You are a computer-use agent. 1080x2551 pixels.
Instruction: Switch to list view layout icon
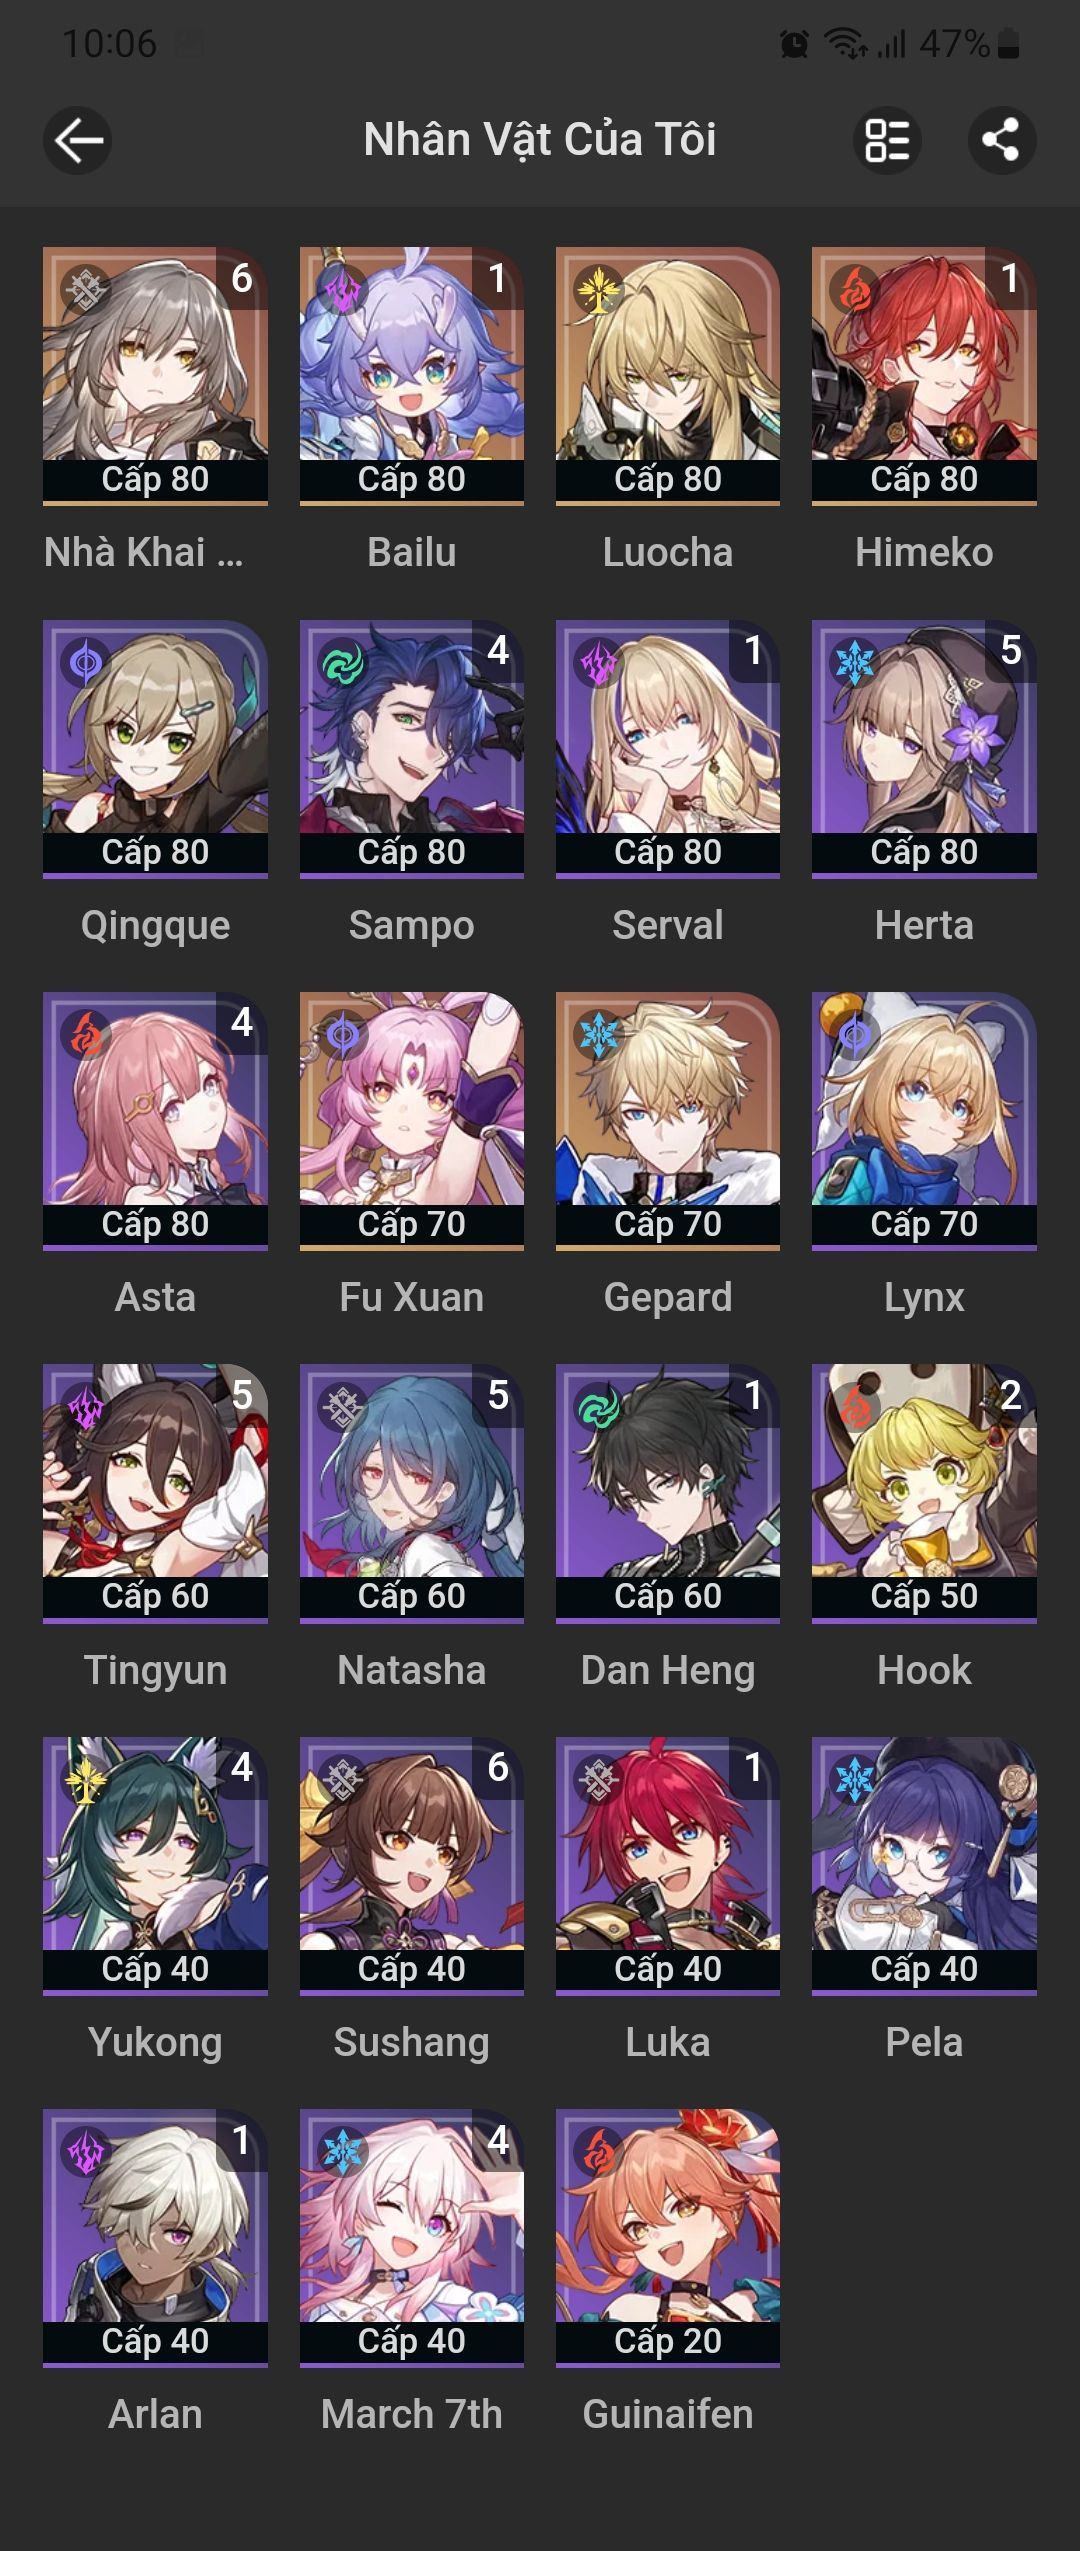tap(887, 140)
